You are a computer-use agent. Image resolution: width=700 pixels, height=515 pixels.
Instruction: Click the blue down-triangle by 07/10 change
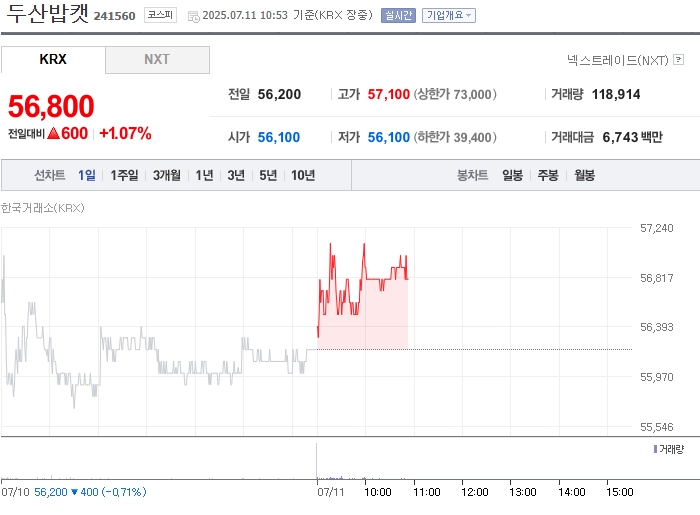coord(75,492)
